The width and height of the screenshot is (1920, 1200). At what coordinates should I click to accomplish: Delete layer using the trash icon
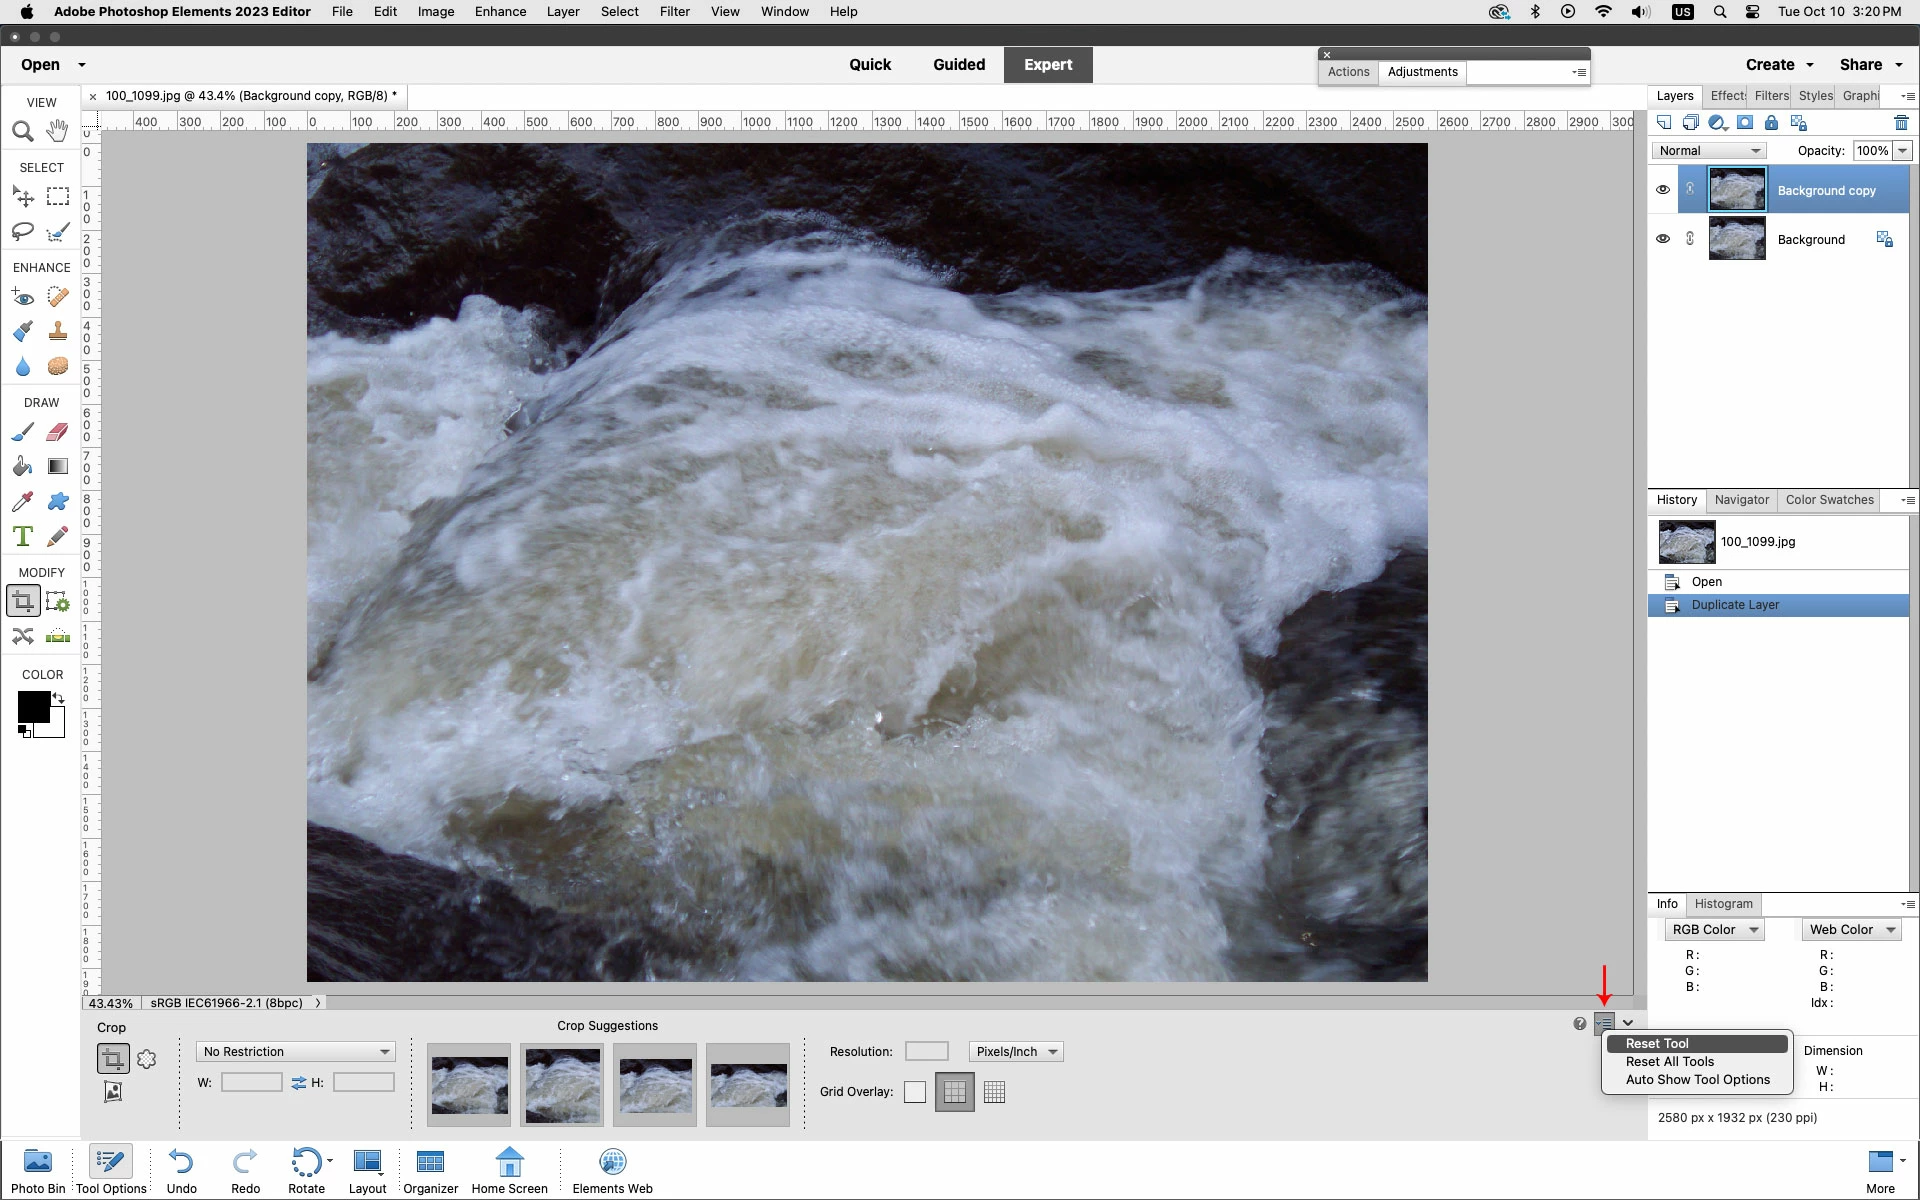coord(1901,123)
